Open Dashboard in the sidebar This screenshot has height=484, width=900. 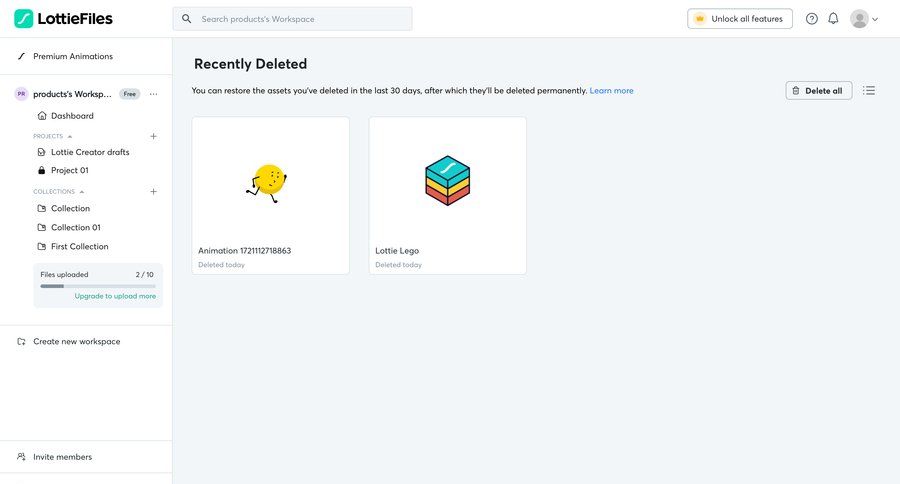click(x=72, y=116)
